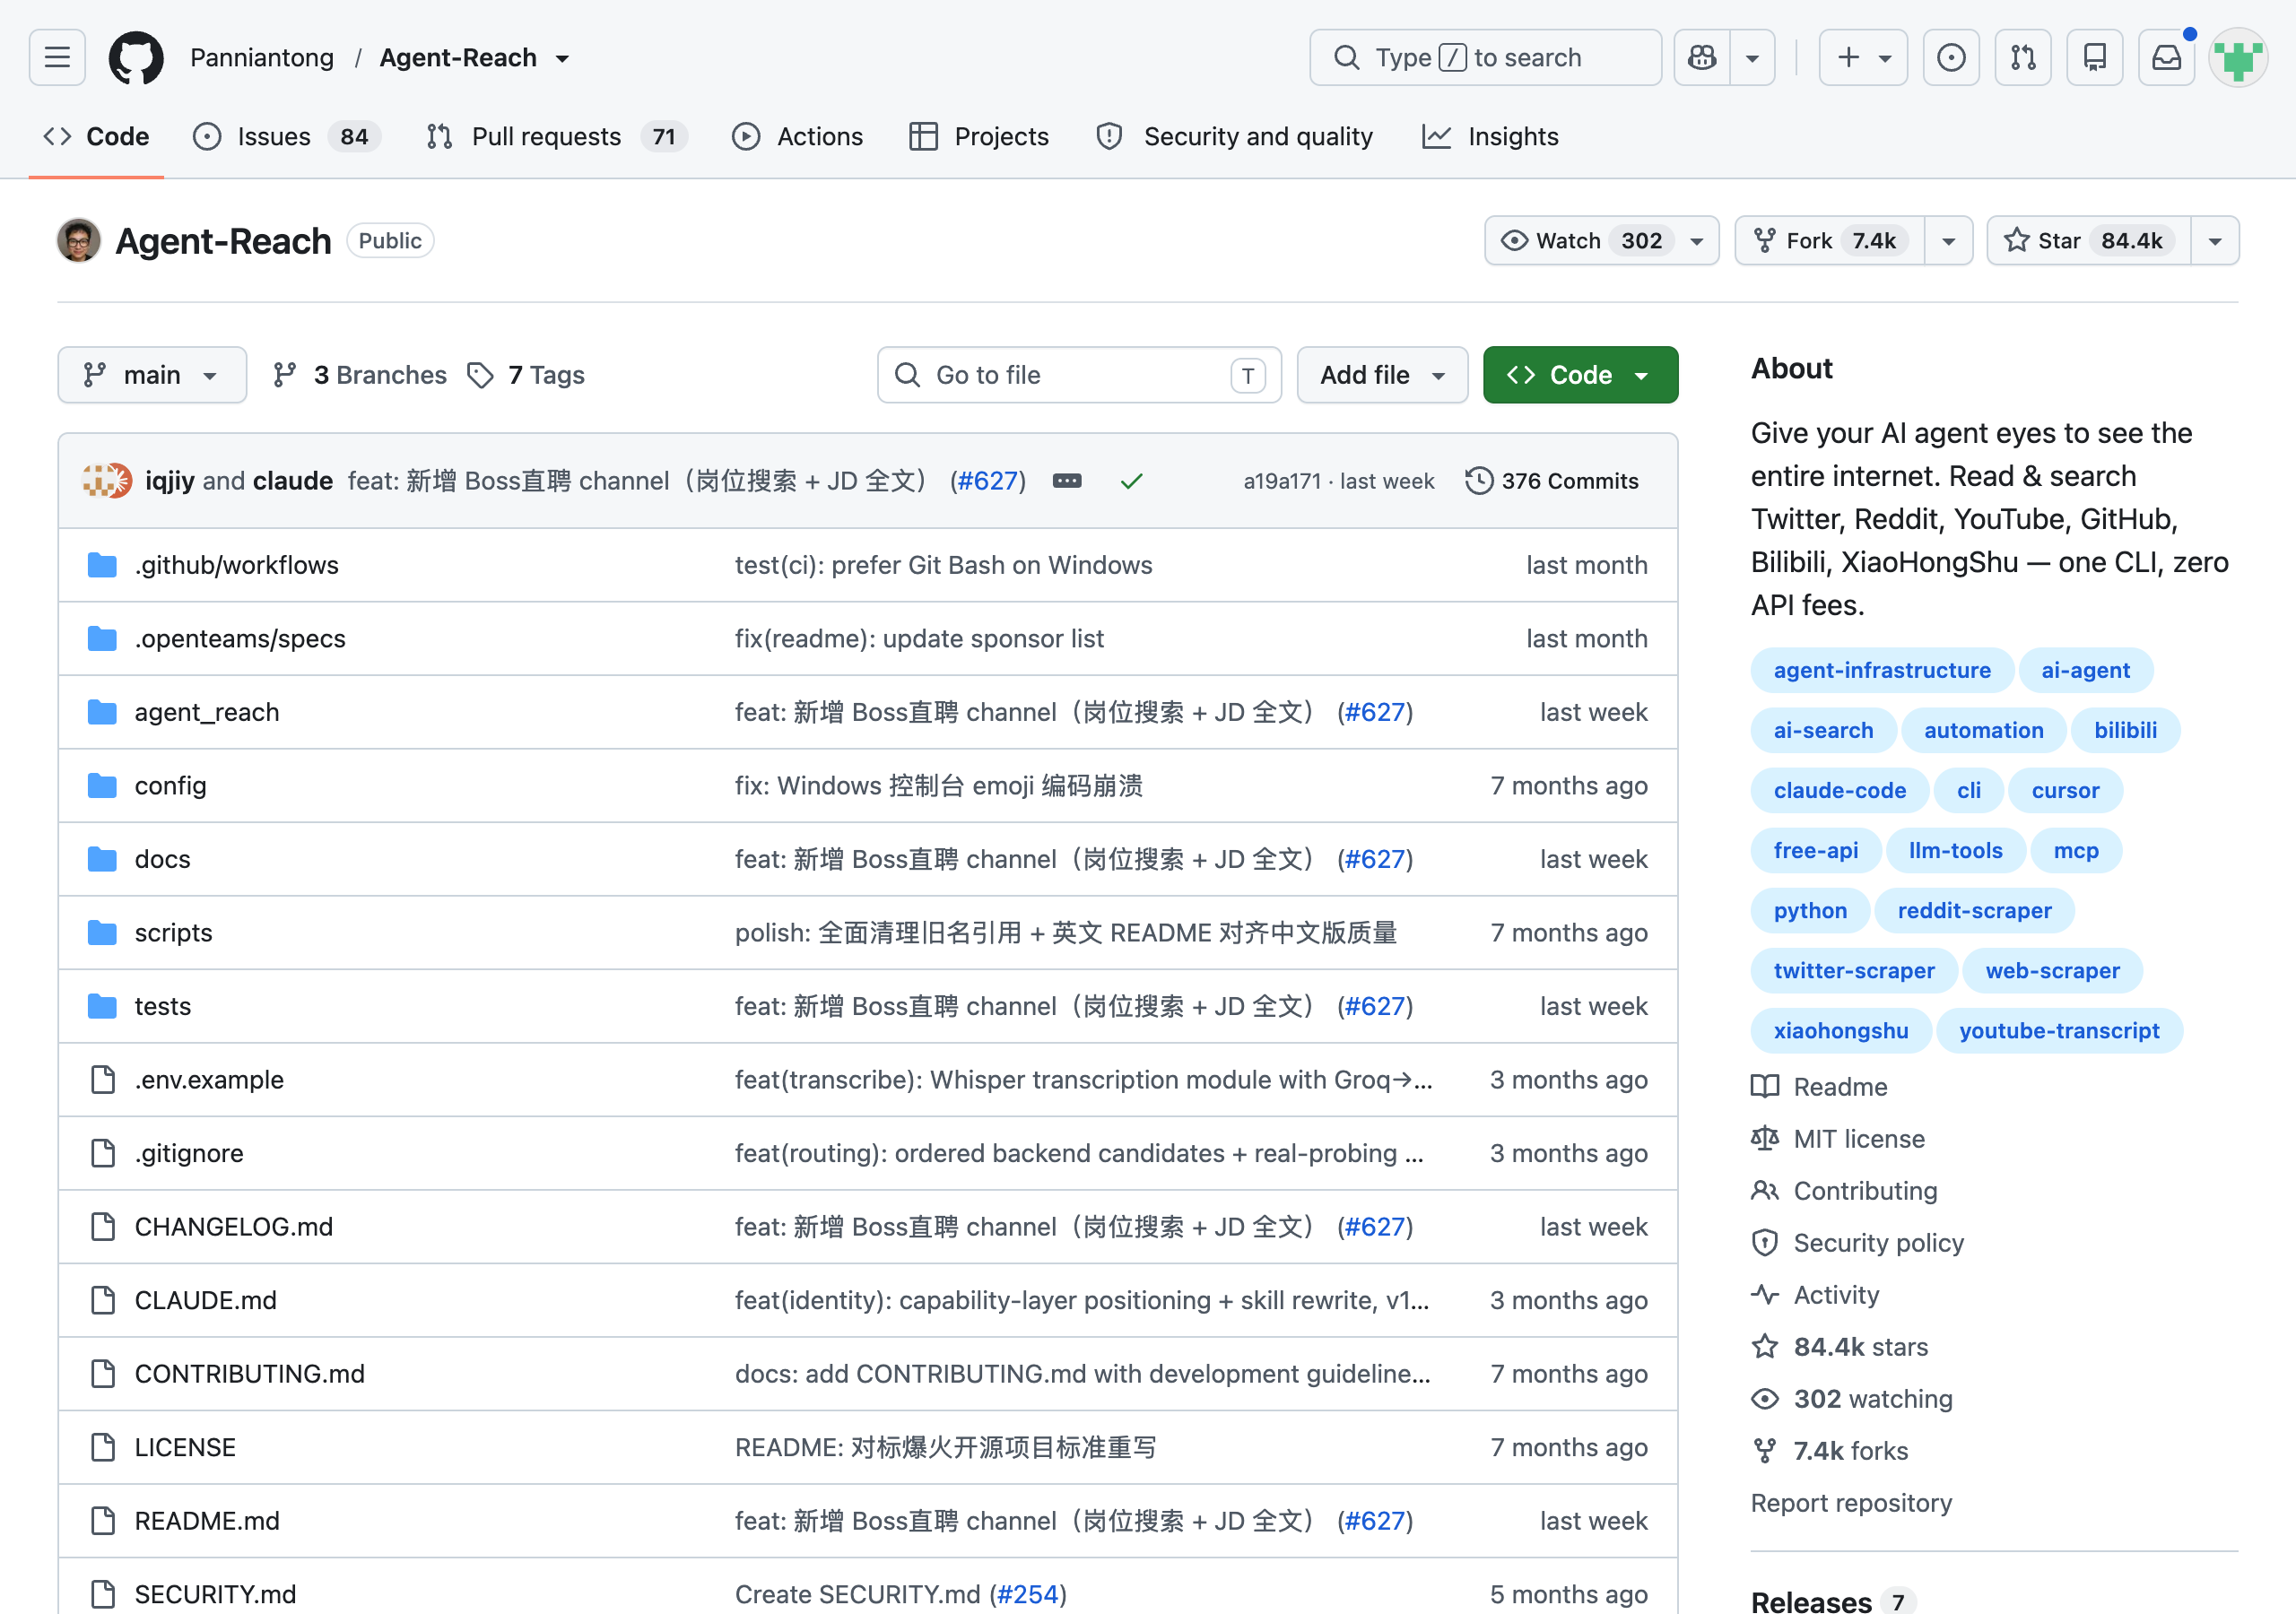This screenshot has width=2296, height=1614.
Task: Open the CLAUDE.md file
Action: point(206,1300)
